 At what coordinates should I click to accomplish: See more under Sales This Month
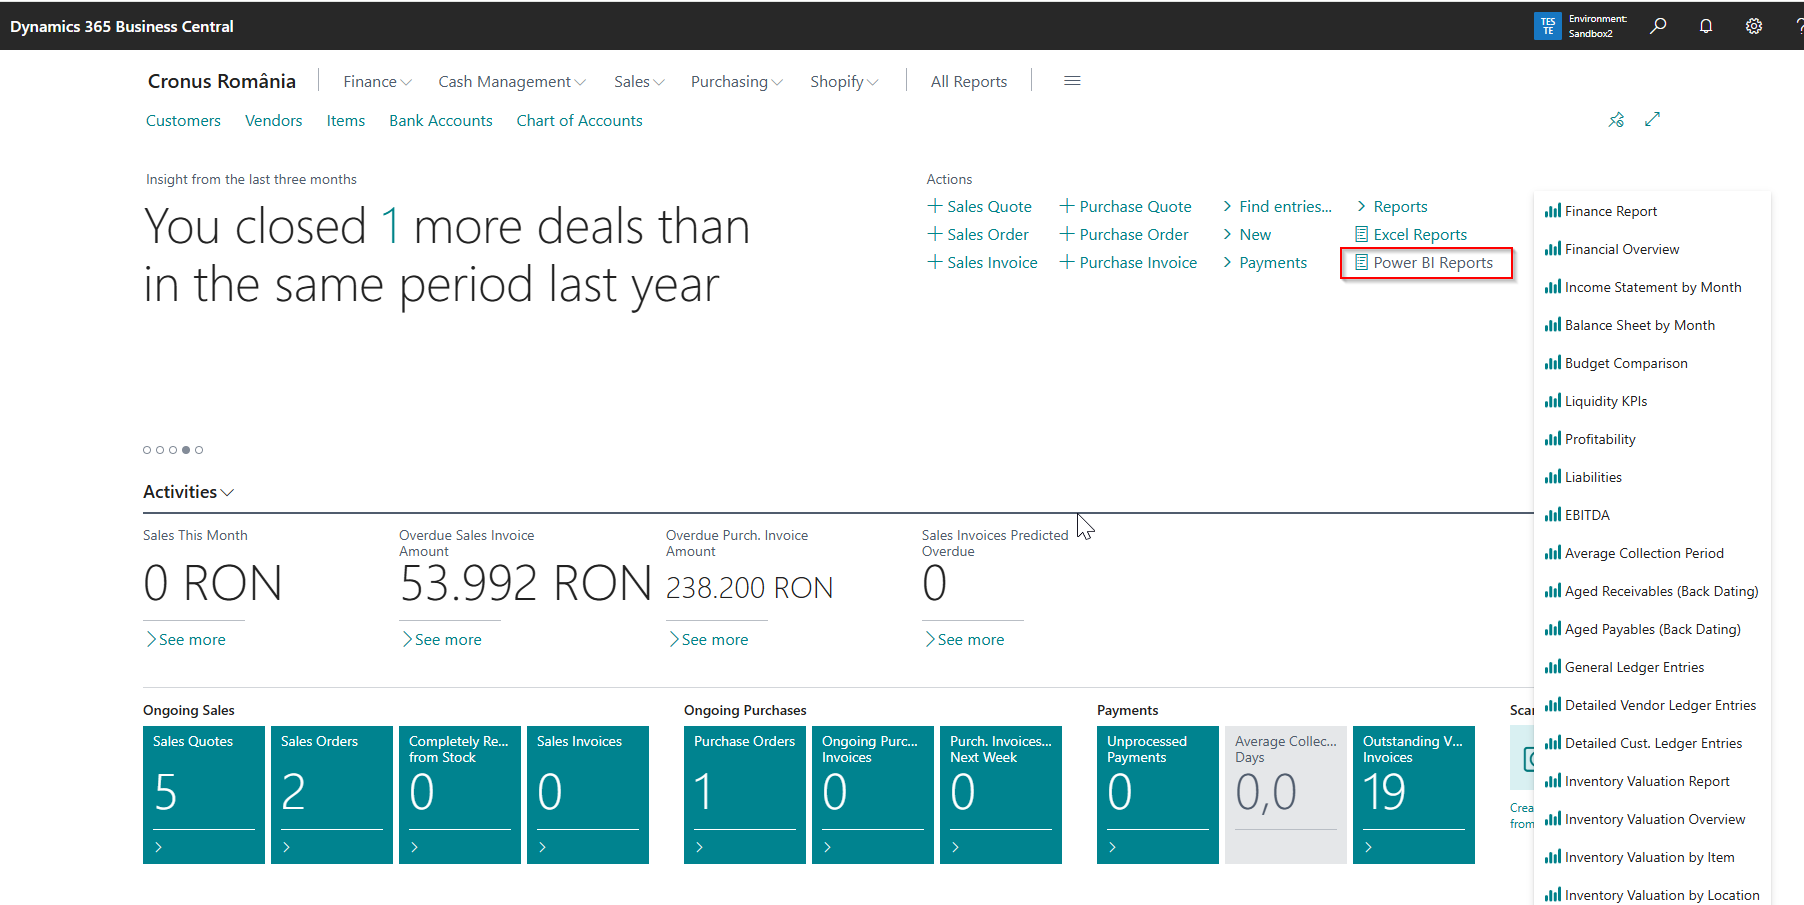pyautogui.click(x=186, y=639)
